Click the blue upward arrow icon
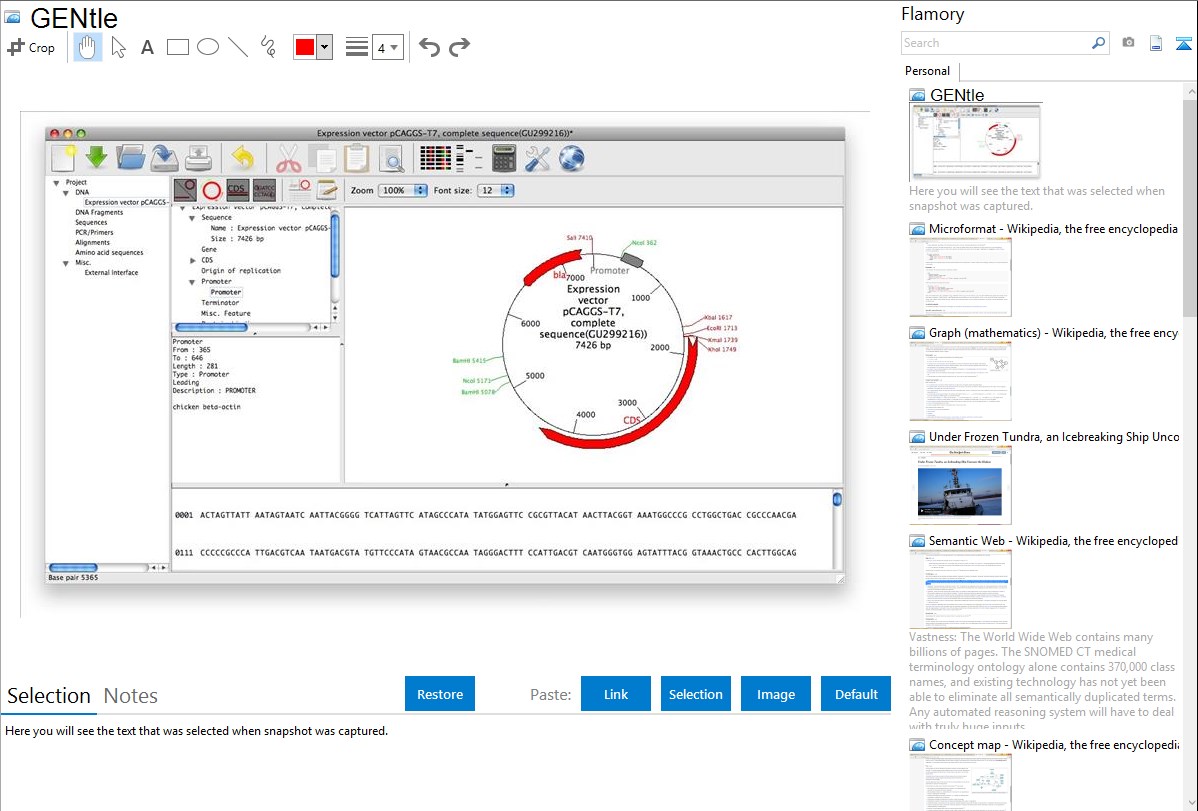 [x=1183, y=44]
